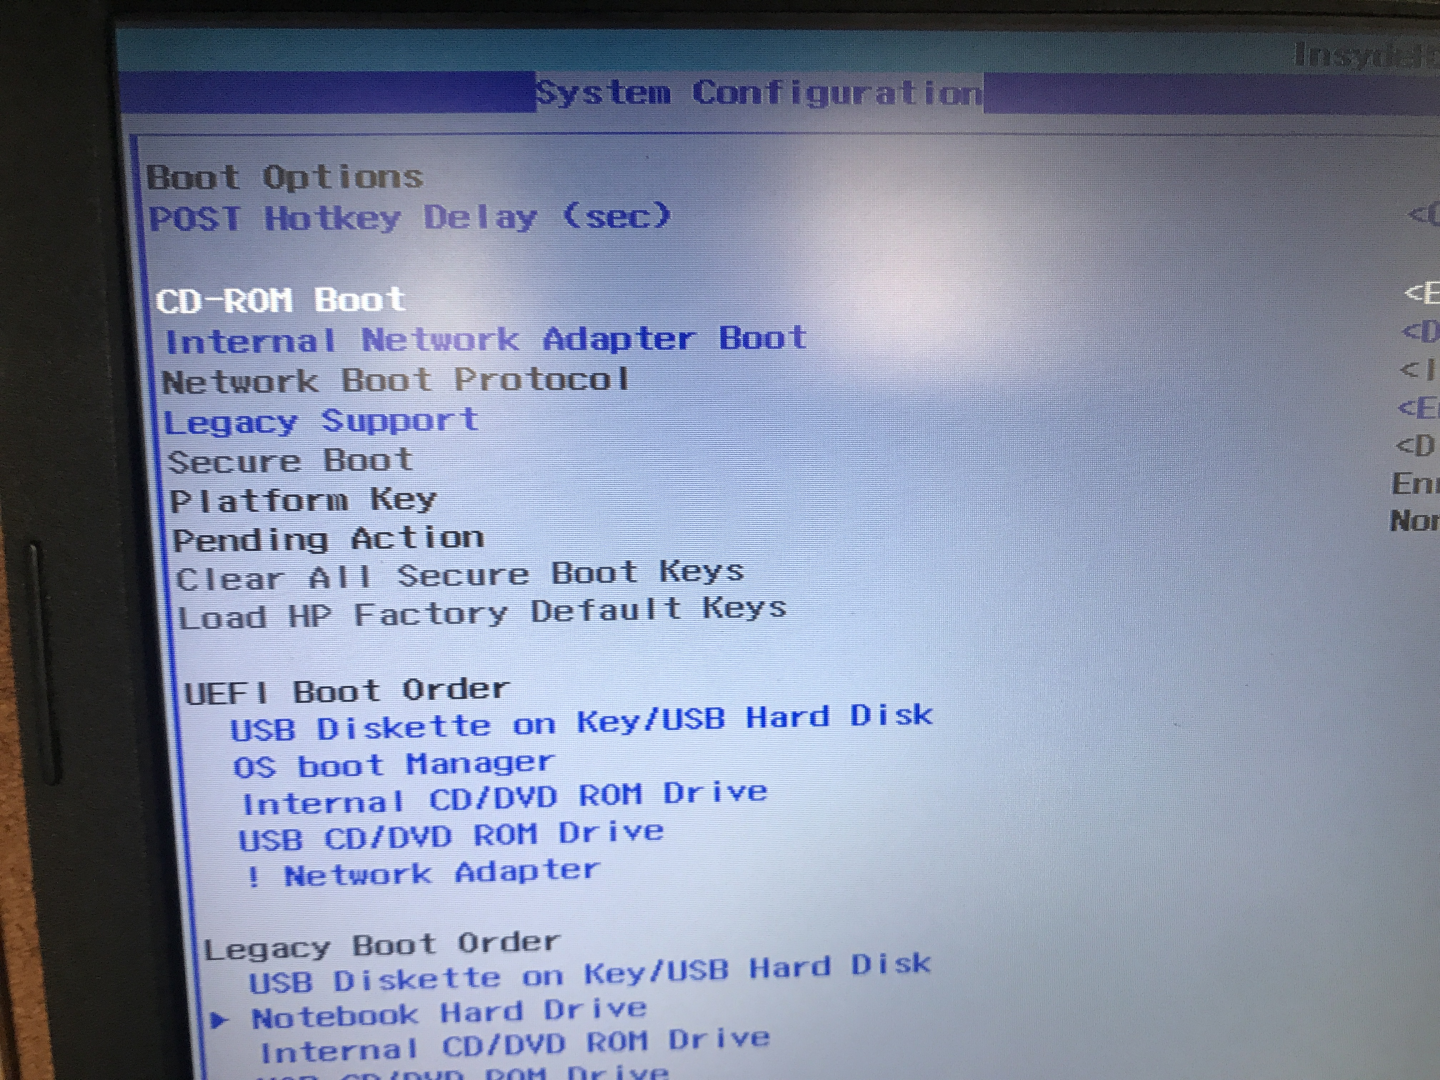The height and width of the screenshot is (1080, 1440).
Task: Select USB Diskette on Key under UEFI Boot Order
Action: coord(582,722)
